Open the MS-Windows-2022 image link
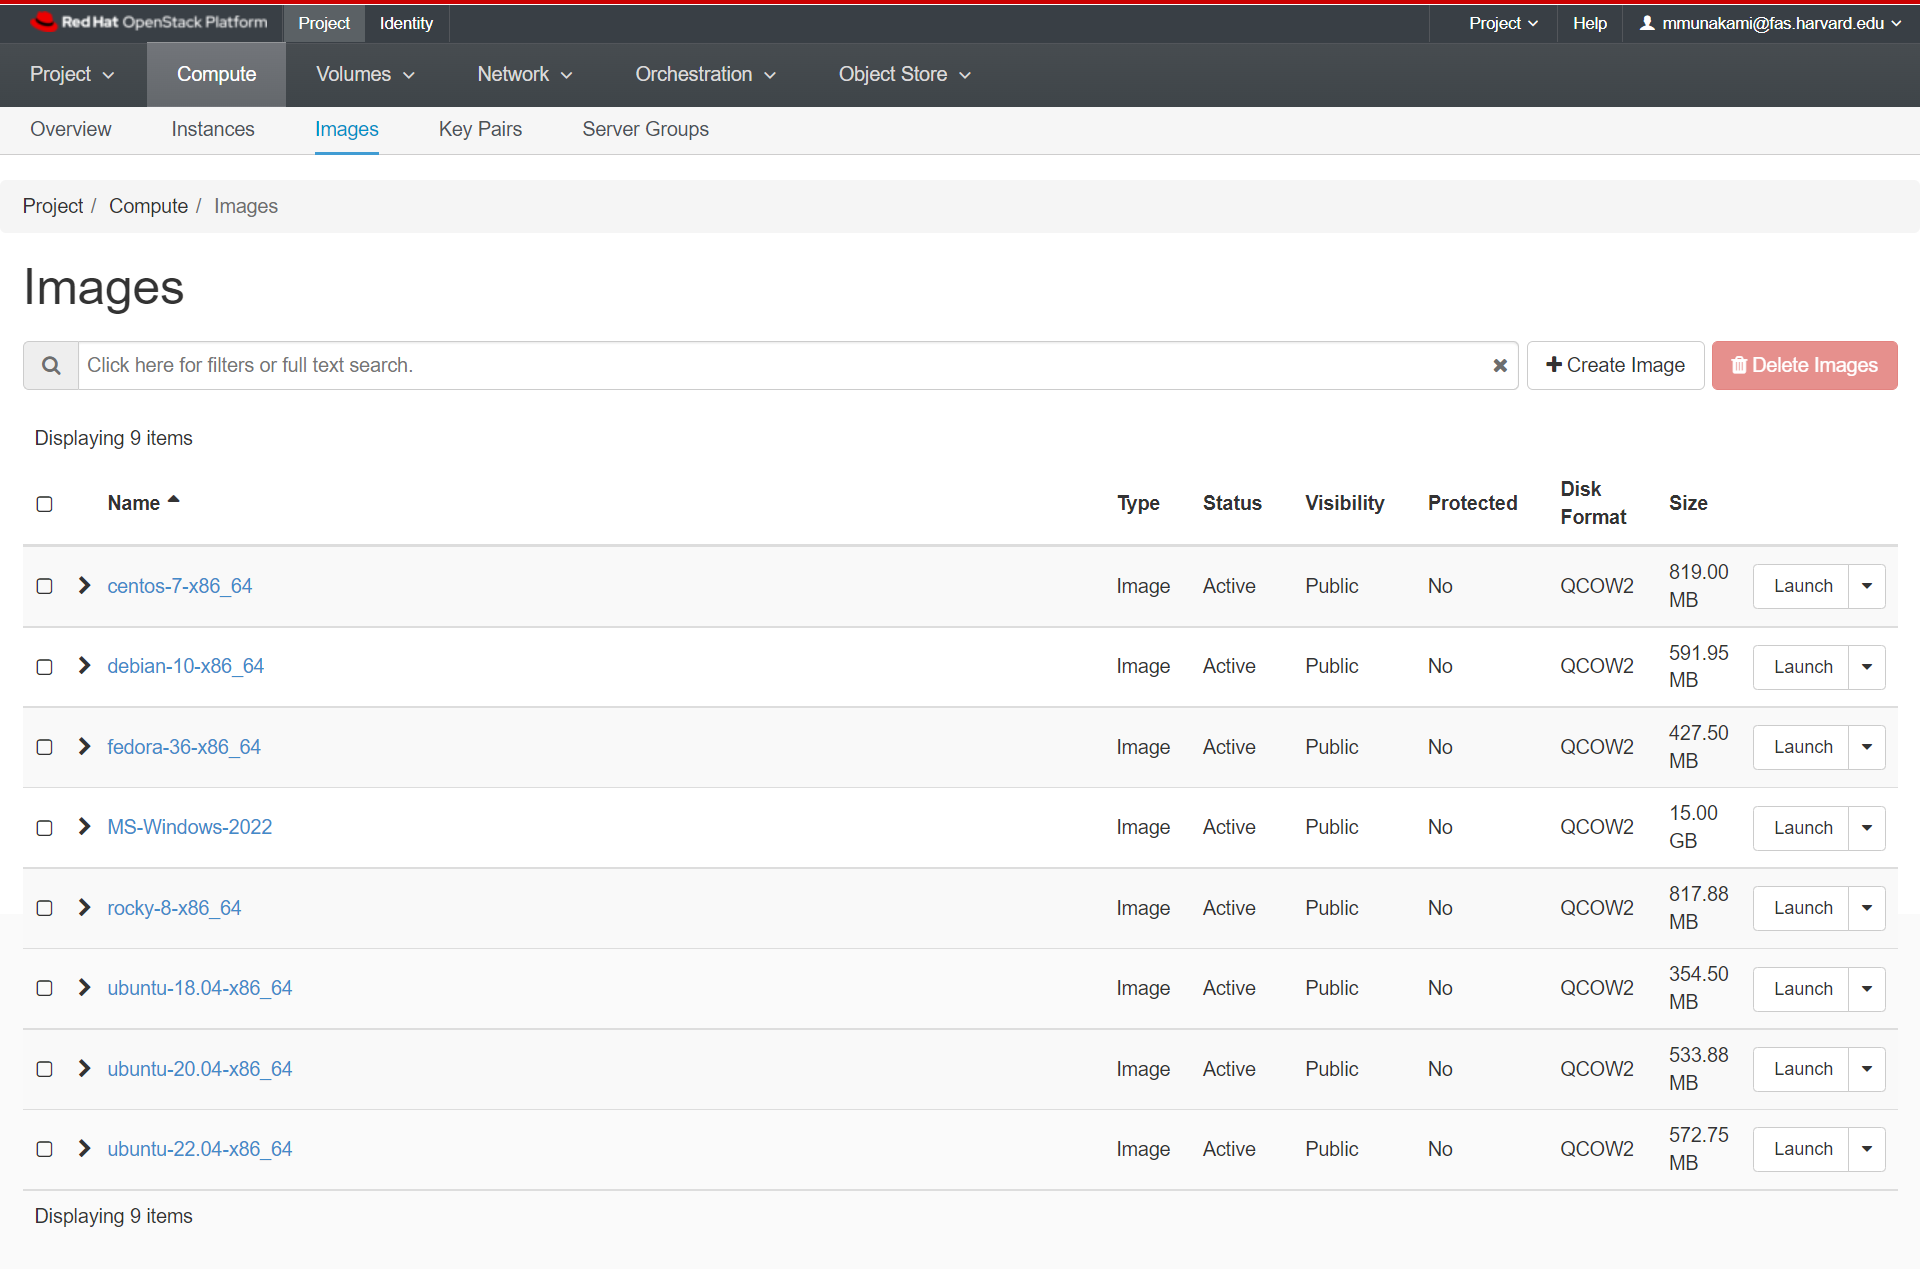Screen dimensions: 1920x1269 [190, 827]
